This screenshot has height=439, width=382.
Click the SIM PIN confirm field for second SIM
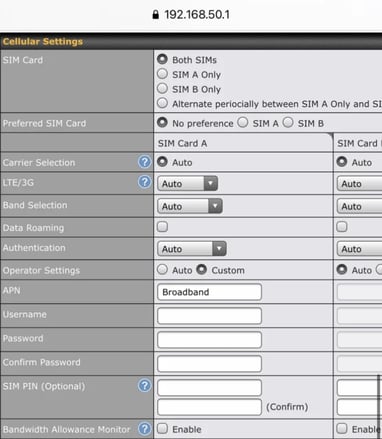click(359, 407)
